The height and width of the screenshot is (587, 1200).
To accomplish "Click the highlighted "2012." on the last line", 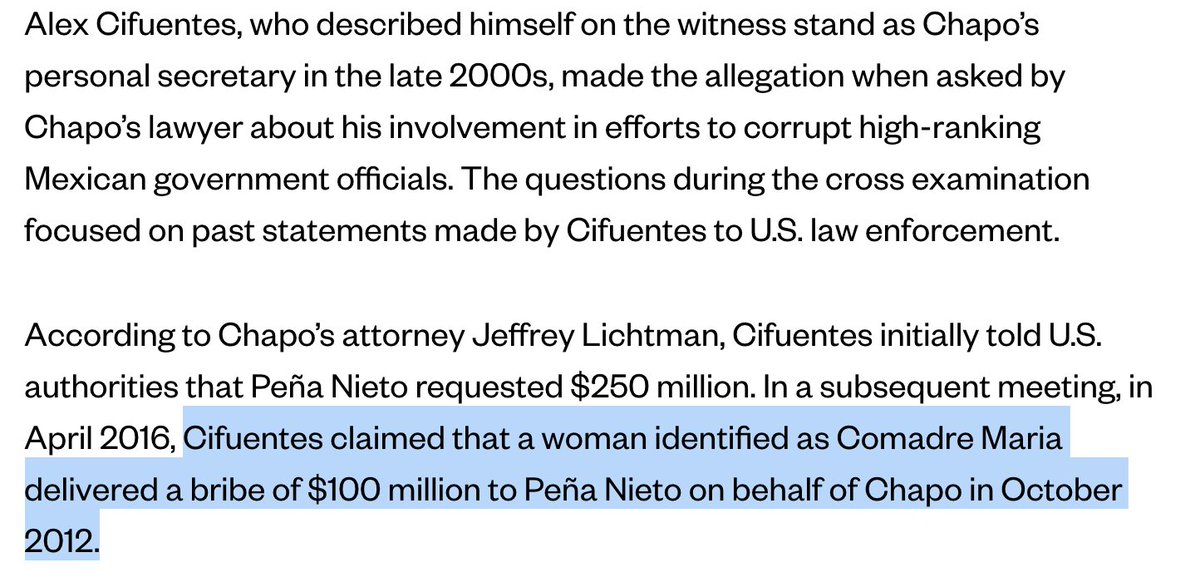I will [x=62, y=540].
